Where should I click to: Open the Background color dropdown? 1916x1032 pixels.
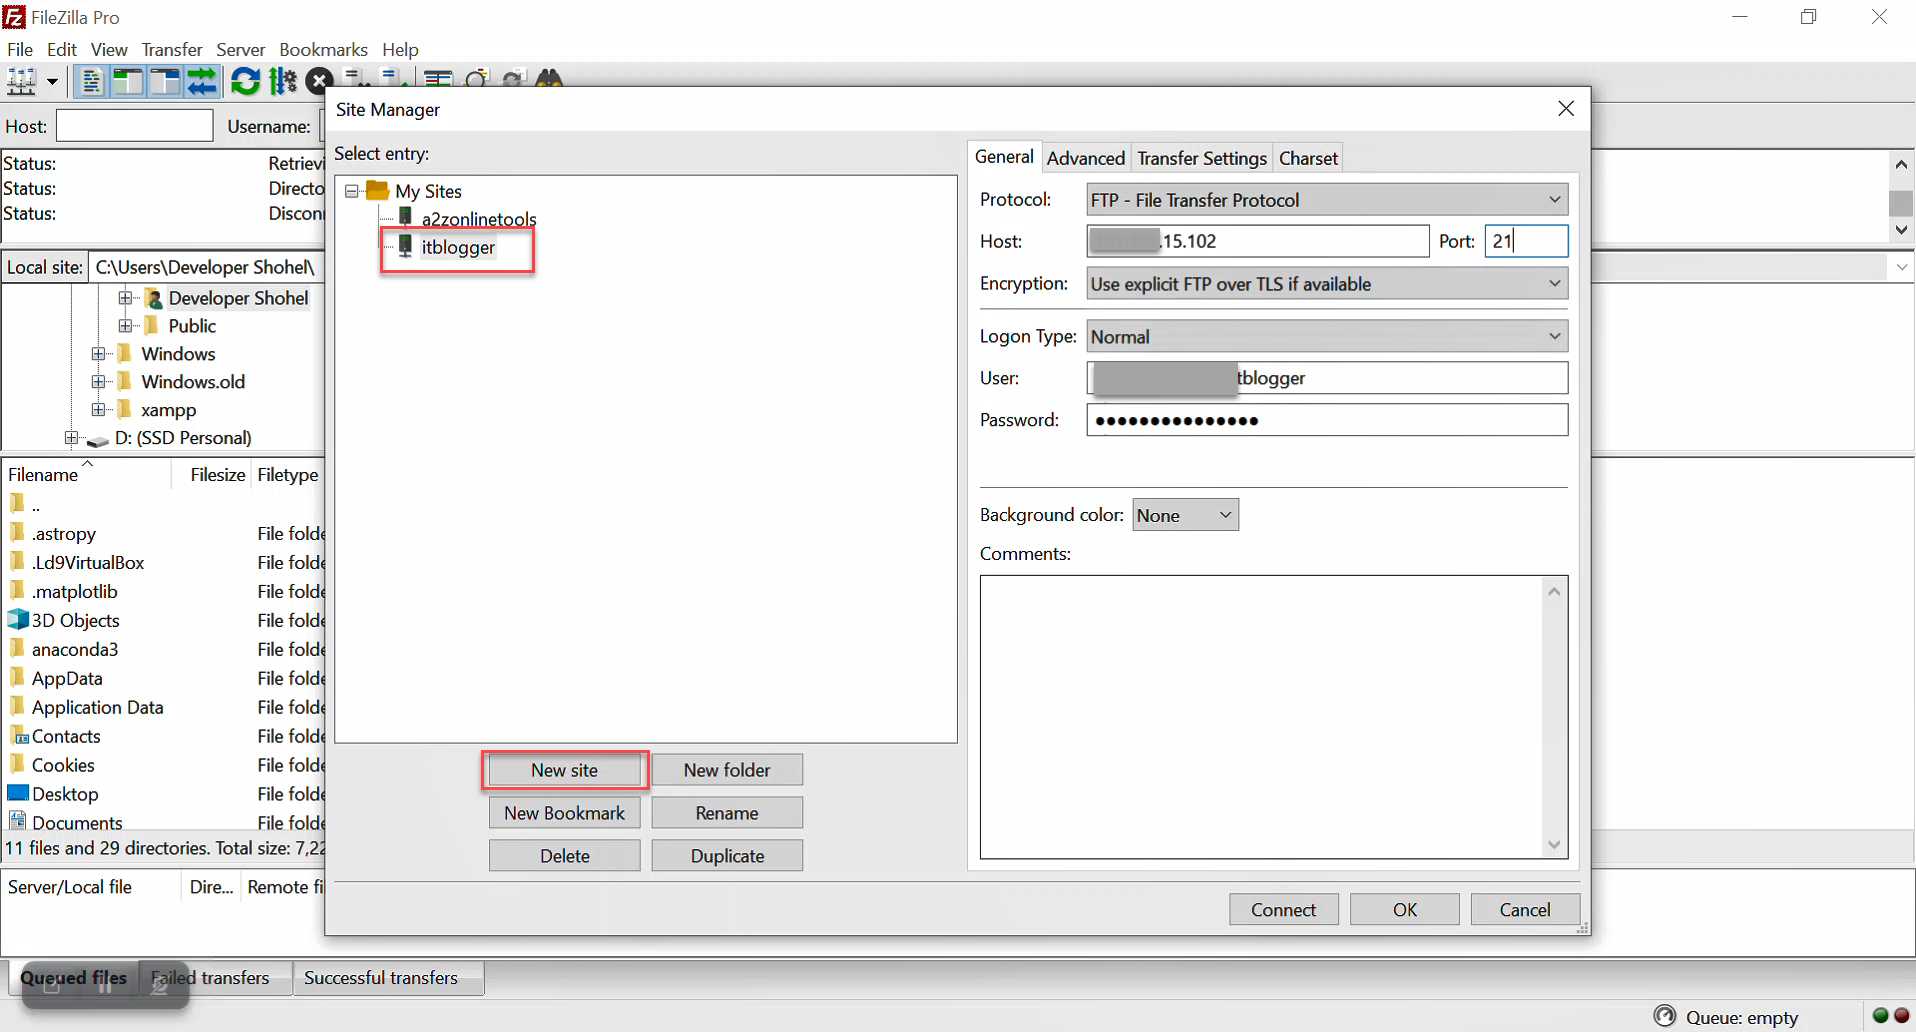[1185, 515]
